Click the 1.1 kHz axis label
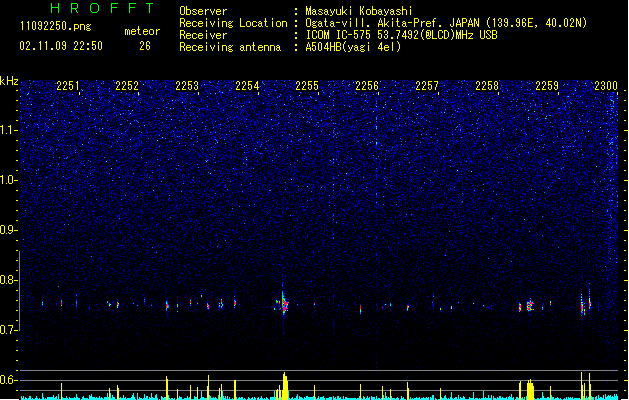The width and height of the screenshot is (629, 400). 8,130
